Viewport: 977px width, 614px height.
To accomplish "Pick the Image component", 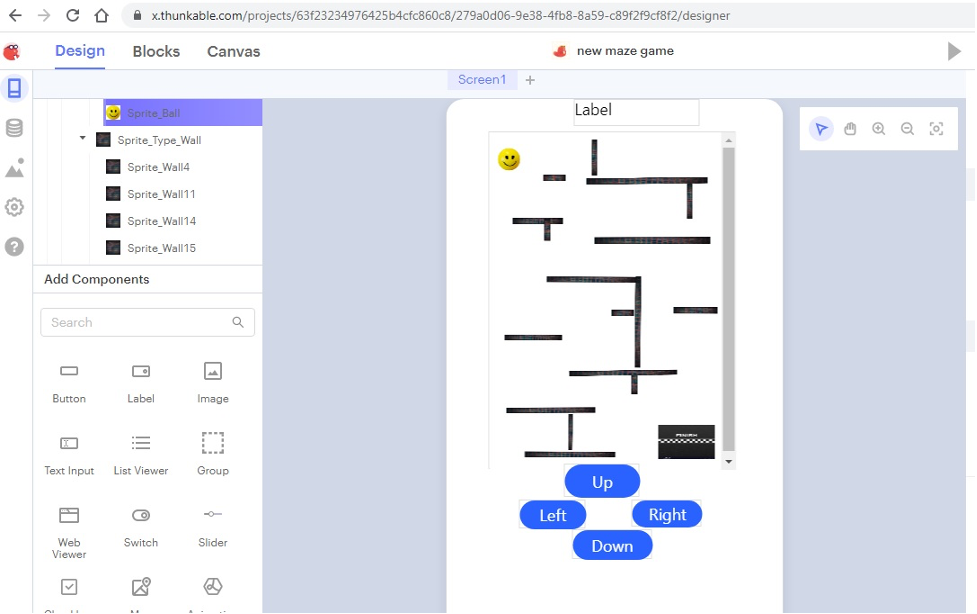I will [x=212, y=383].
